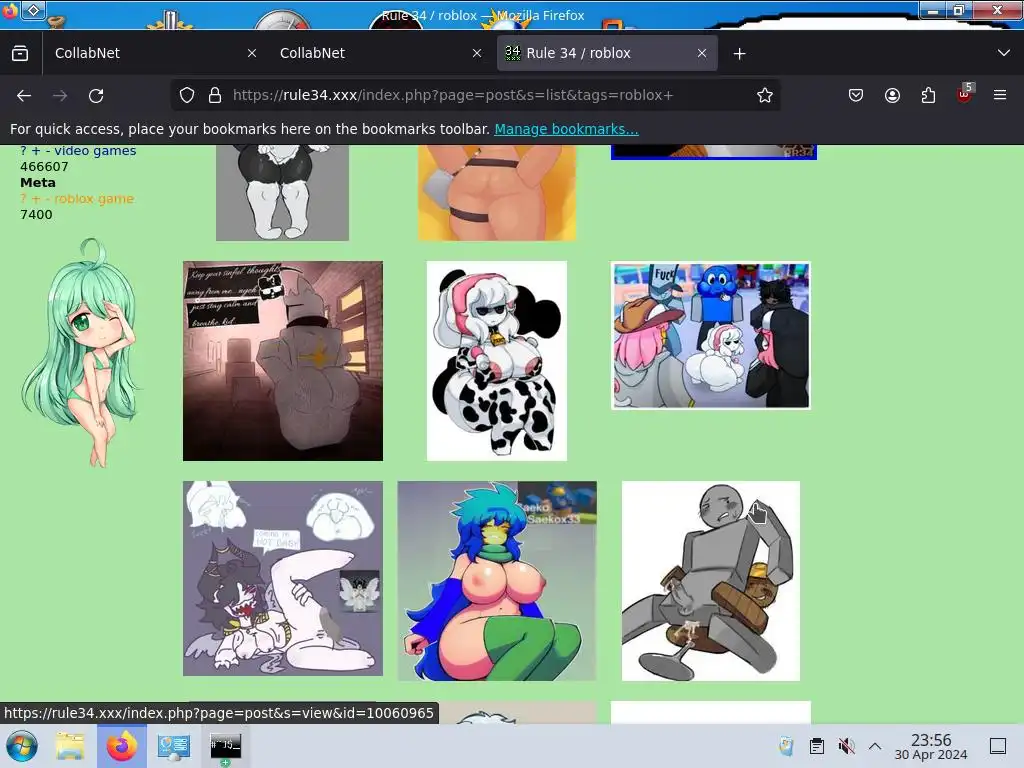Reload the current page
The height and width of the screenshot is (768, 1024).
coord(96,95)
